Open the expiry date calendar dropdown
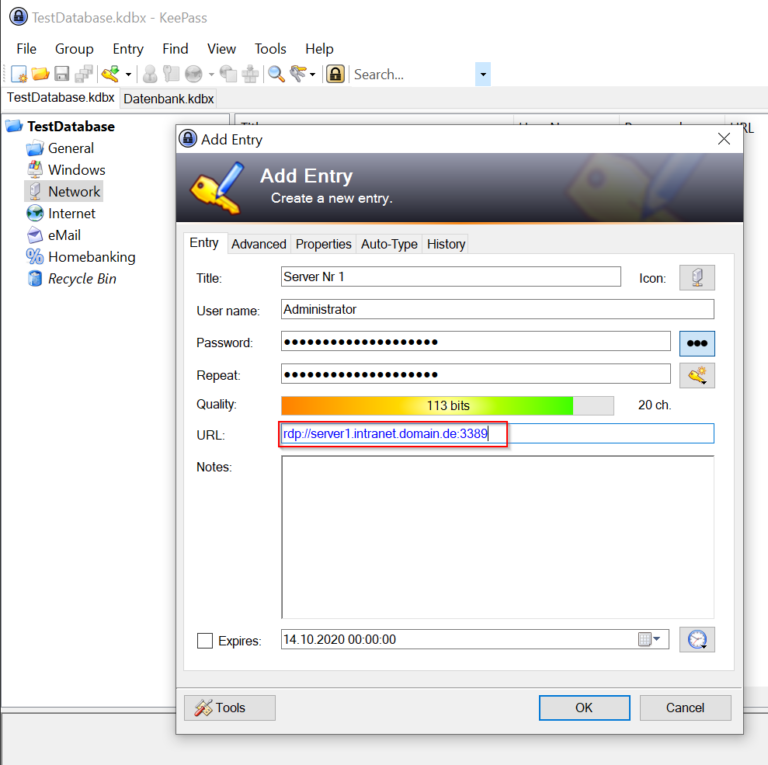This screenshot has width=768, height=765. 650,639
